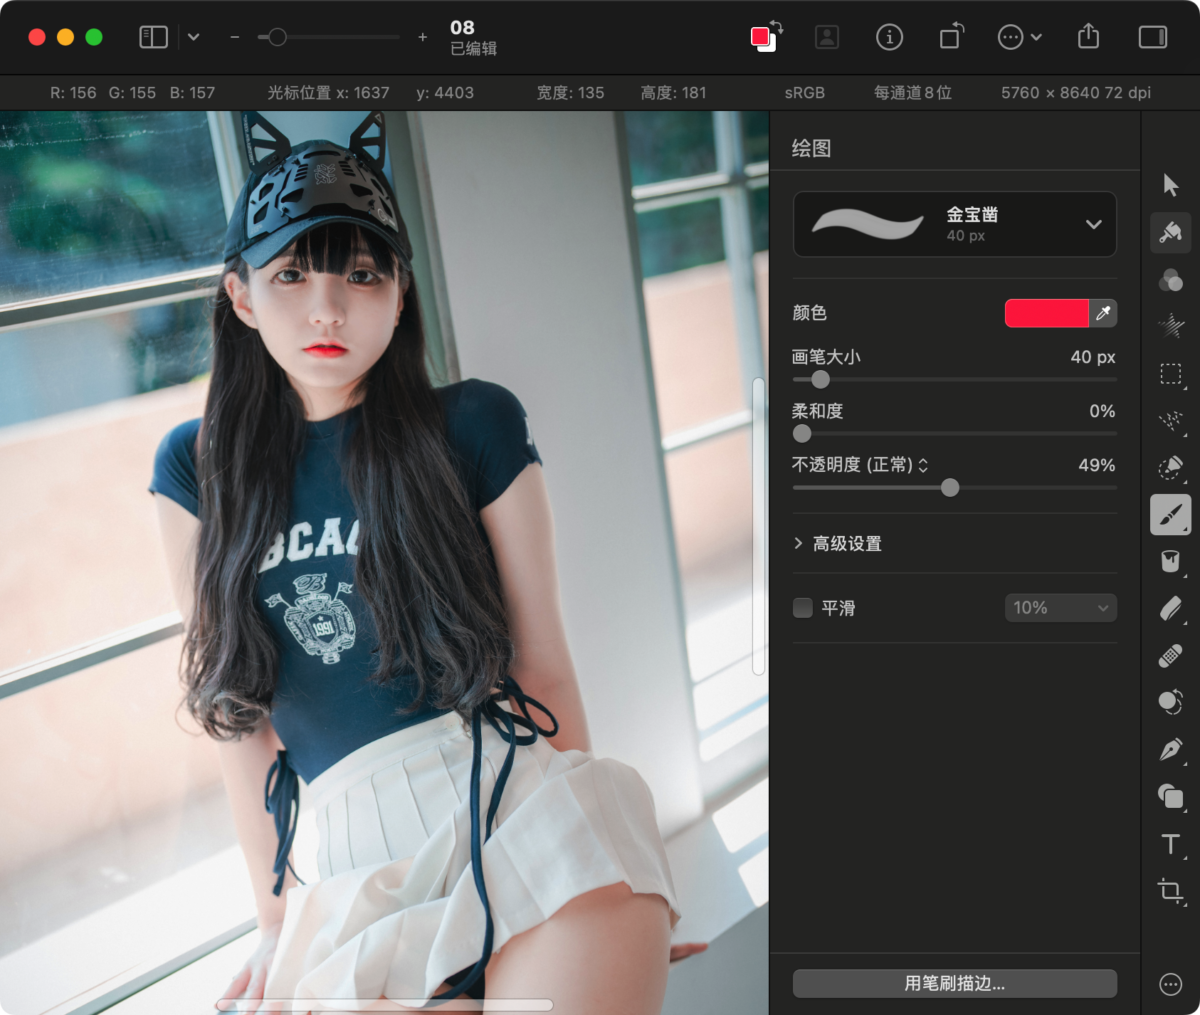Click the R: 156 color readout
This screenshot has width=1200, height=1015.
pos(73,93)
